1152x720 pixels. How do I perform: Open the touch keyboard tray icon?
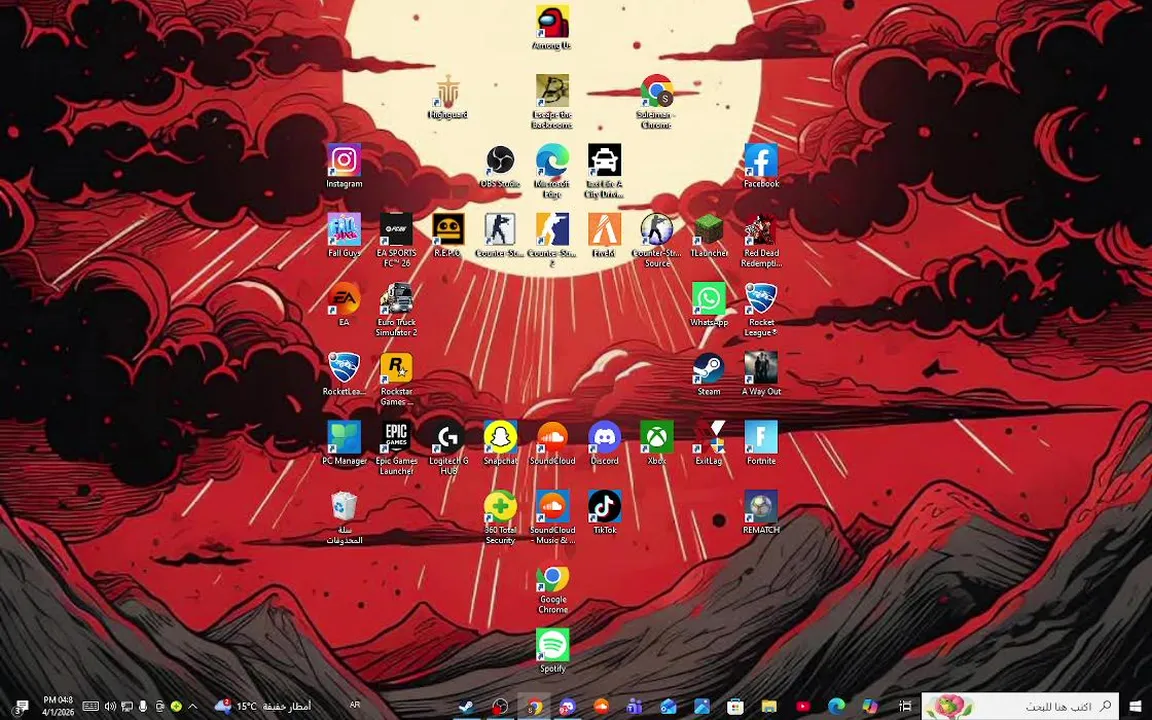pyautogui.click(x=90, y=706)
